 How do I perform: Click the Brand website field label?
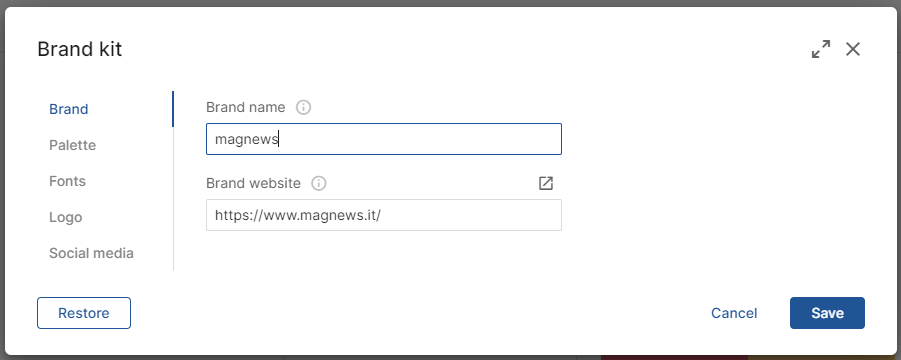[253, 183]
